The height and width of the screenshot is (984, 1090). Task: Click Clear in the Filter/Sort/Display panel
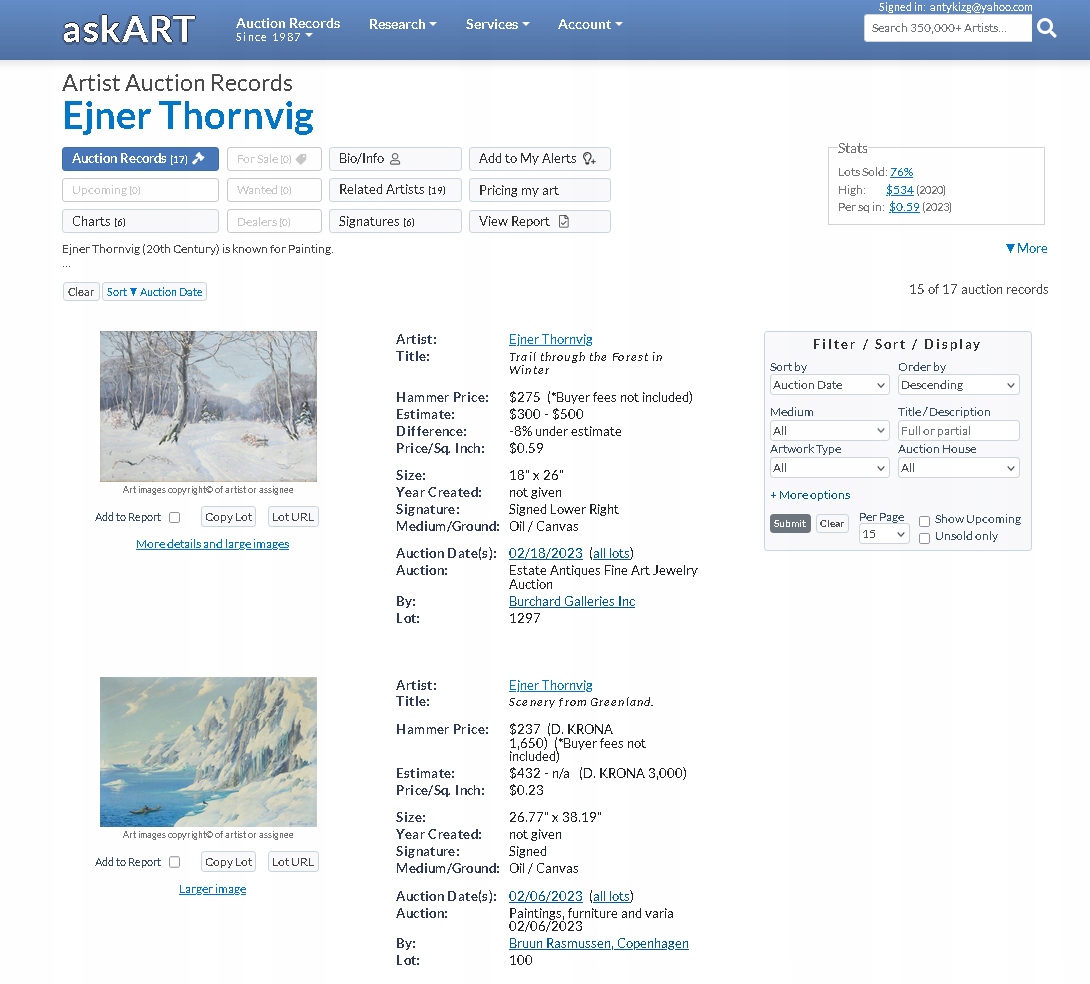click(831, 523)
